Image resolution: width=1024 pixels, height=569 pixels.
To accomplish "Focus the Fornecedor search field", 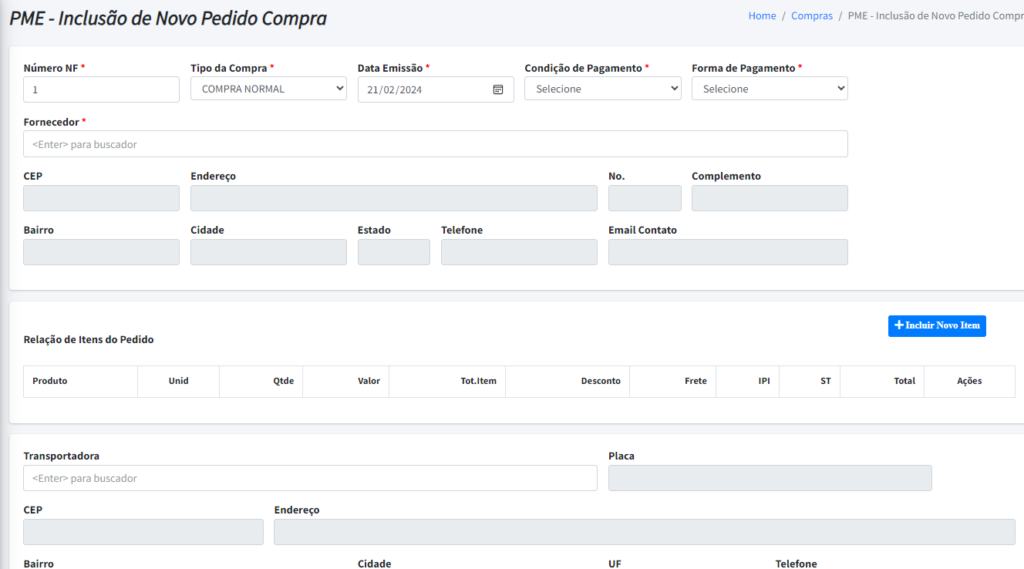I will 435,144.
